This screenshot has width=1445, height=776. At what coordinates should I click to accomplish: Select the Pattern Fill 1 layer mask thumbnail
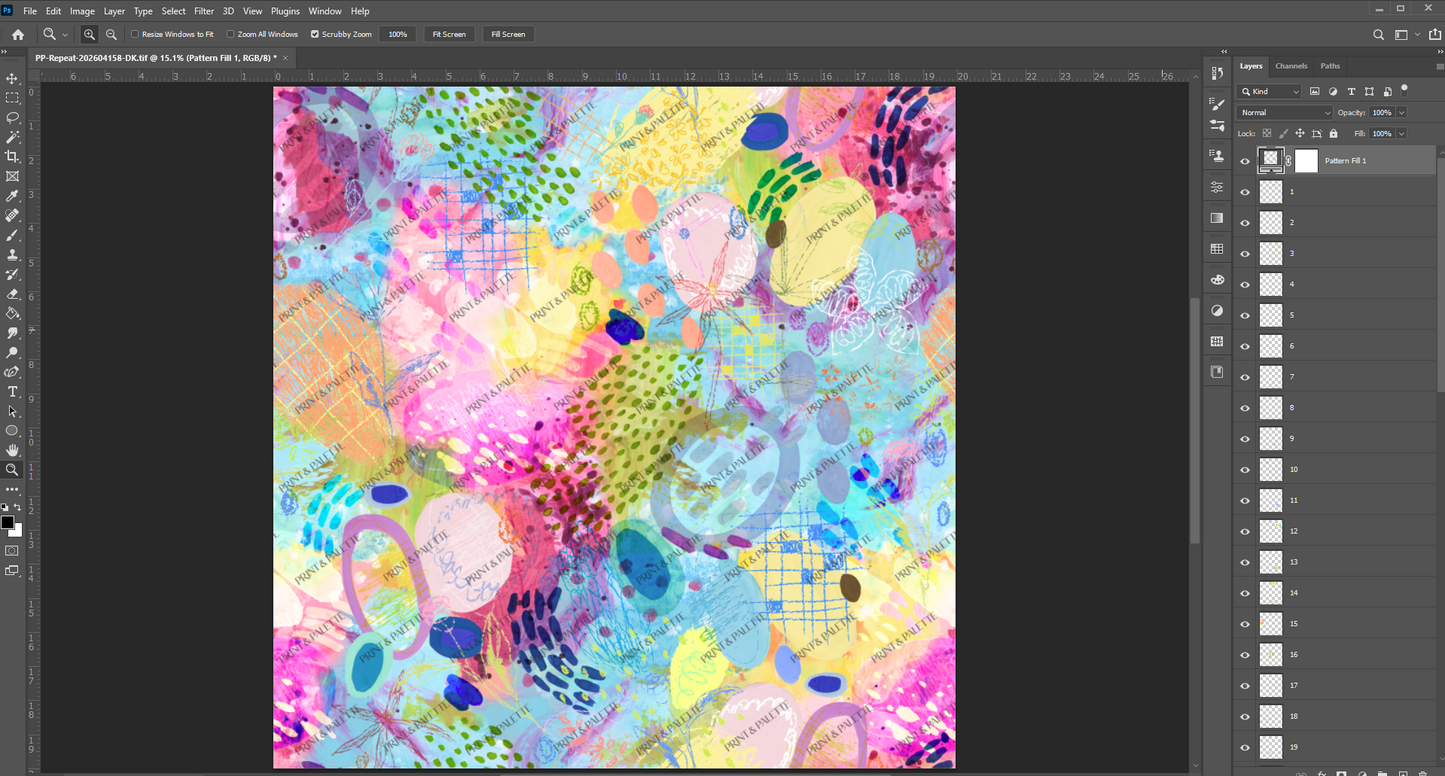[x=1306, y=160]
